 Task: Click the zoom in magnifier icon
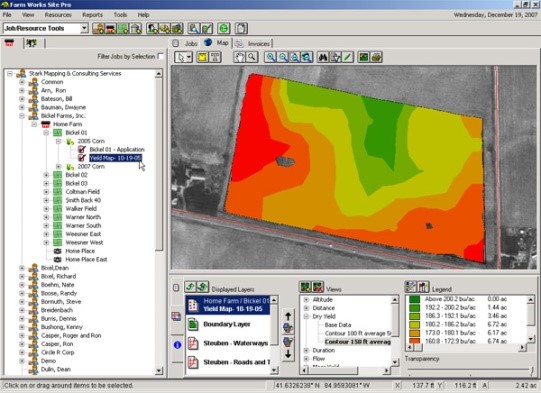pos(270,57)
